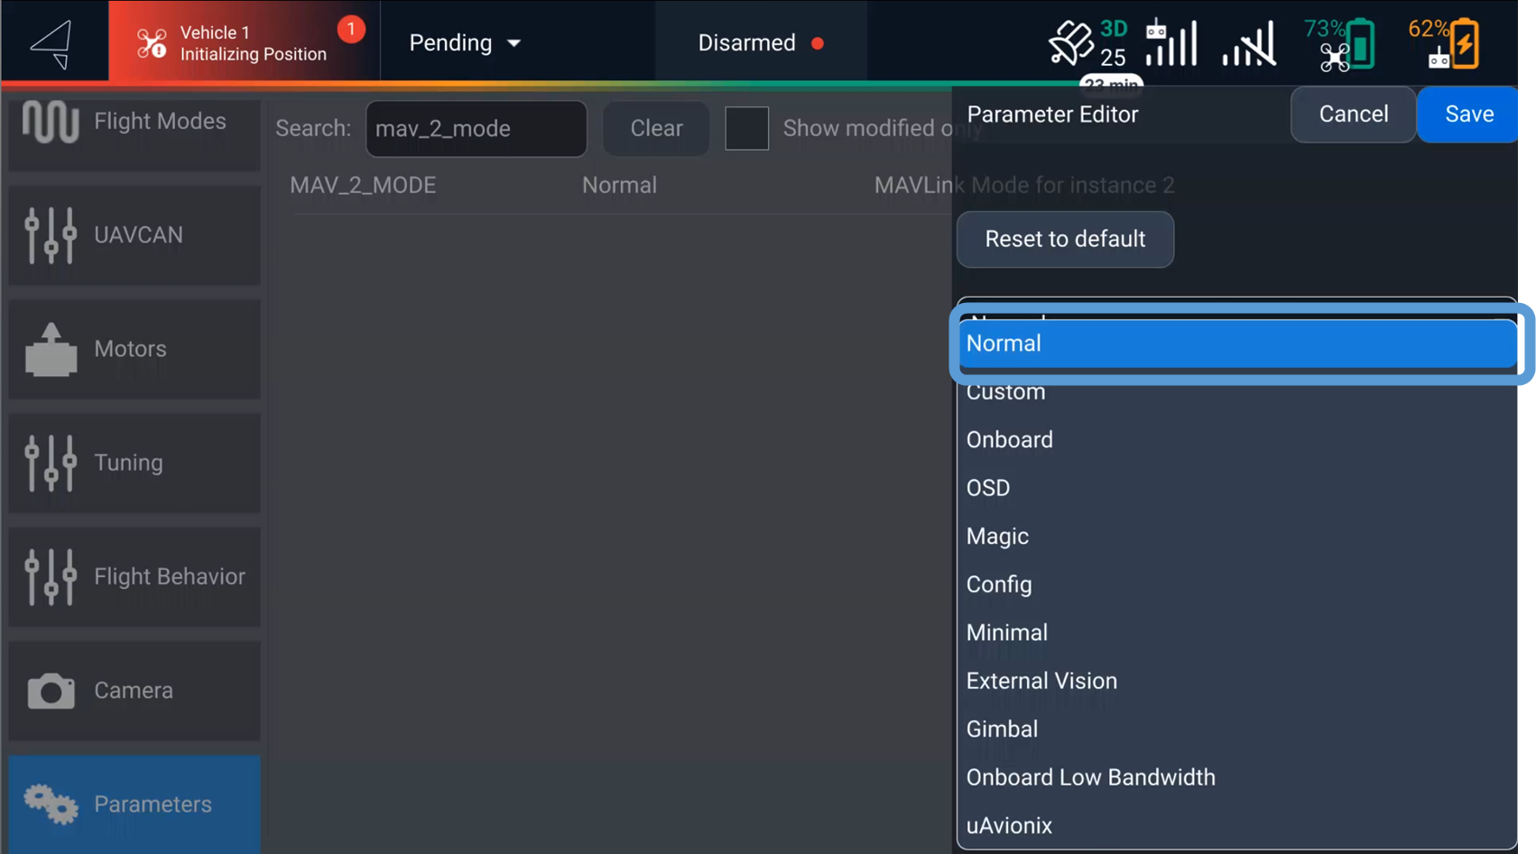Image resolution: width=1536 pixels, height=854 pixels.
Task: Toggle the Show modified only checkbox
Action: [x=747, y=129]
